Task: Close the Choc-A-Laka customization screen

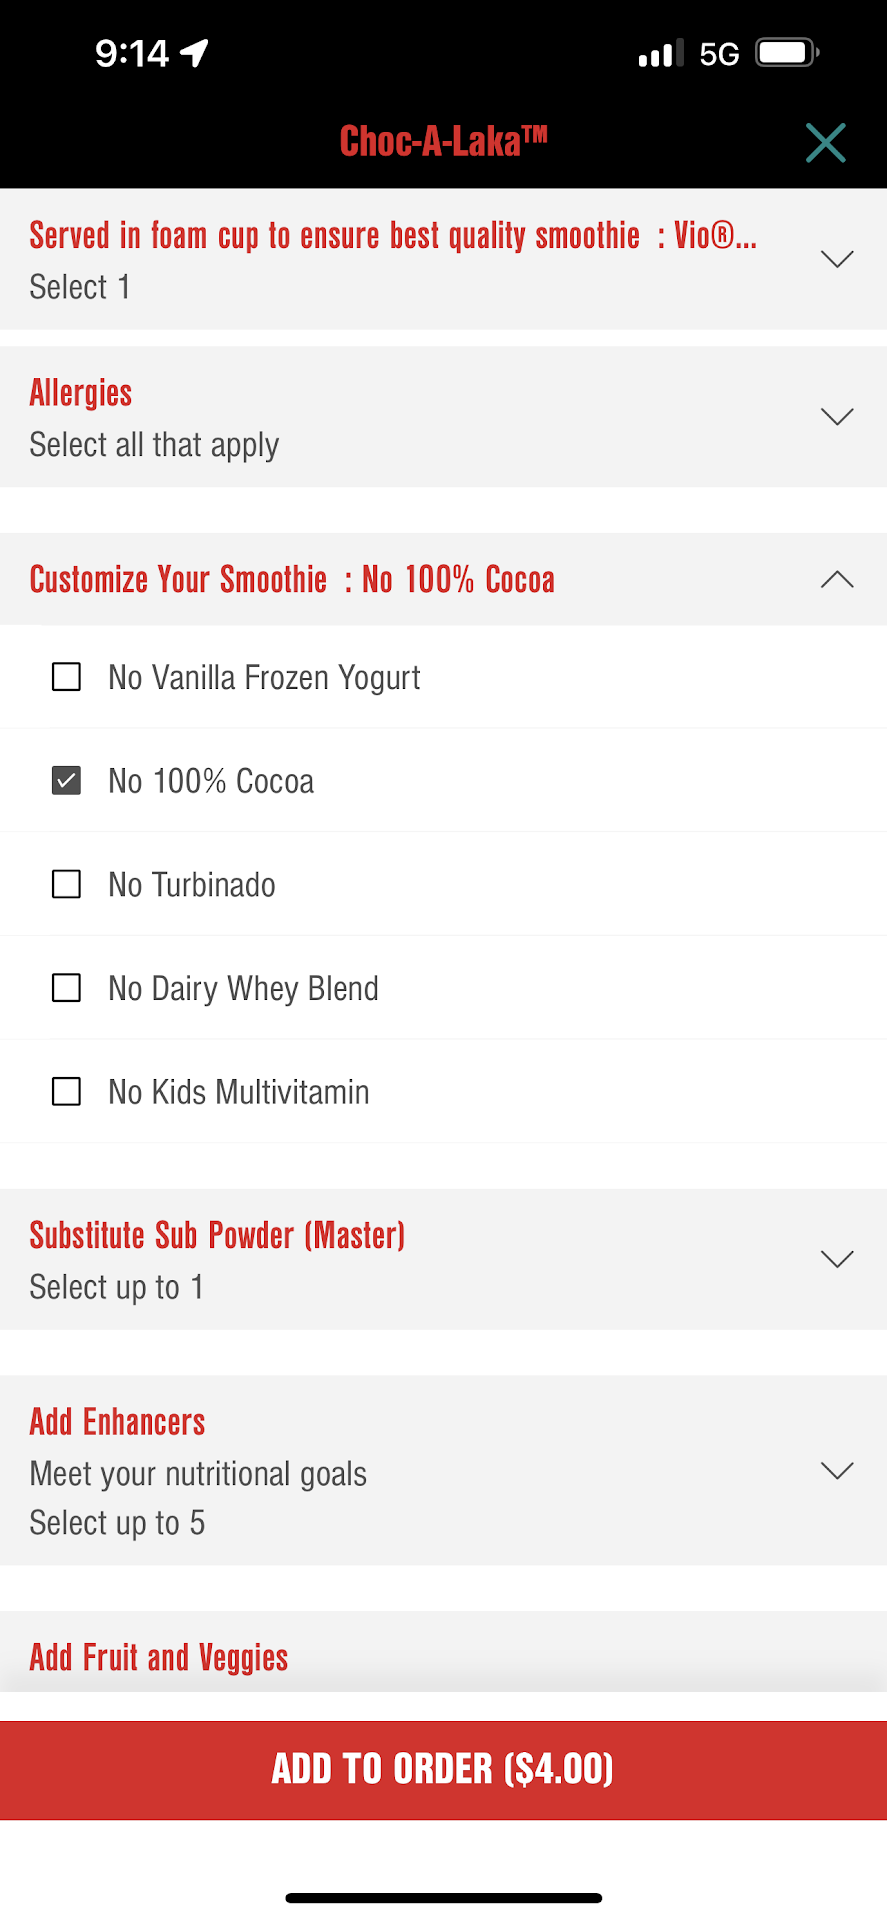Action: 825,143
